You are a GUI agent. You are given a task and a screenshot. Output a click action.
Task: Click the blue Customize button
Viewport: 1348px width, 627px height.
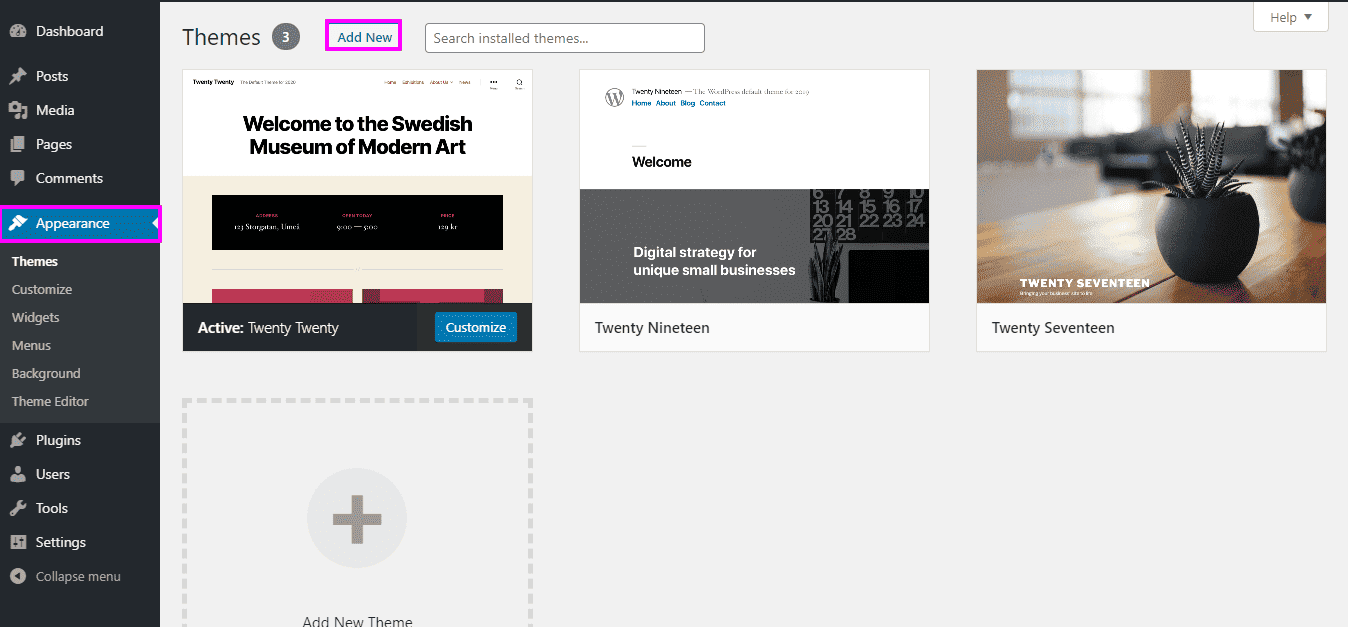tap(476, 327)
